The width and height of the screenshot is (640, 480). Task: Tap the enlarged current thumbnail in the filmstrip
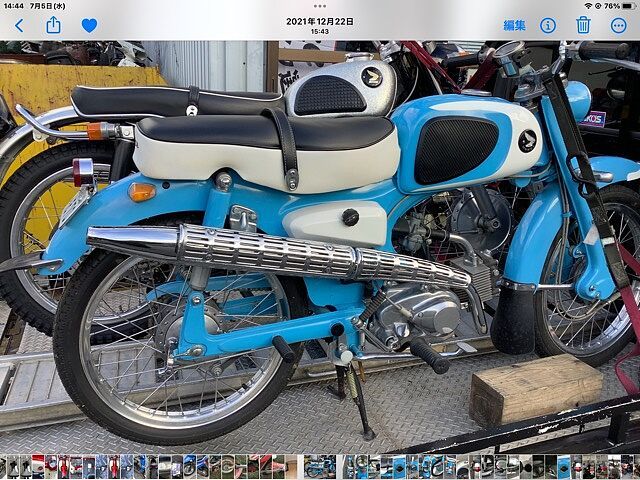[320, 467]
